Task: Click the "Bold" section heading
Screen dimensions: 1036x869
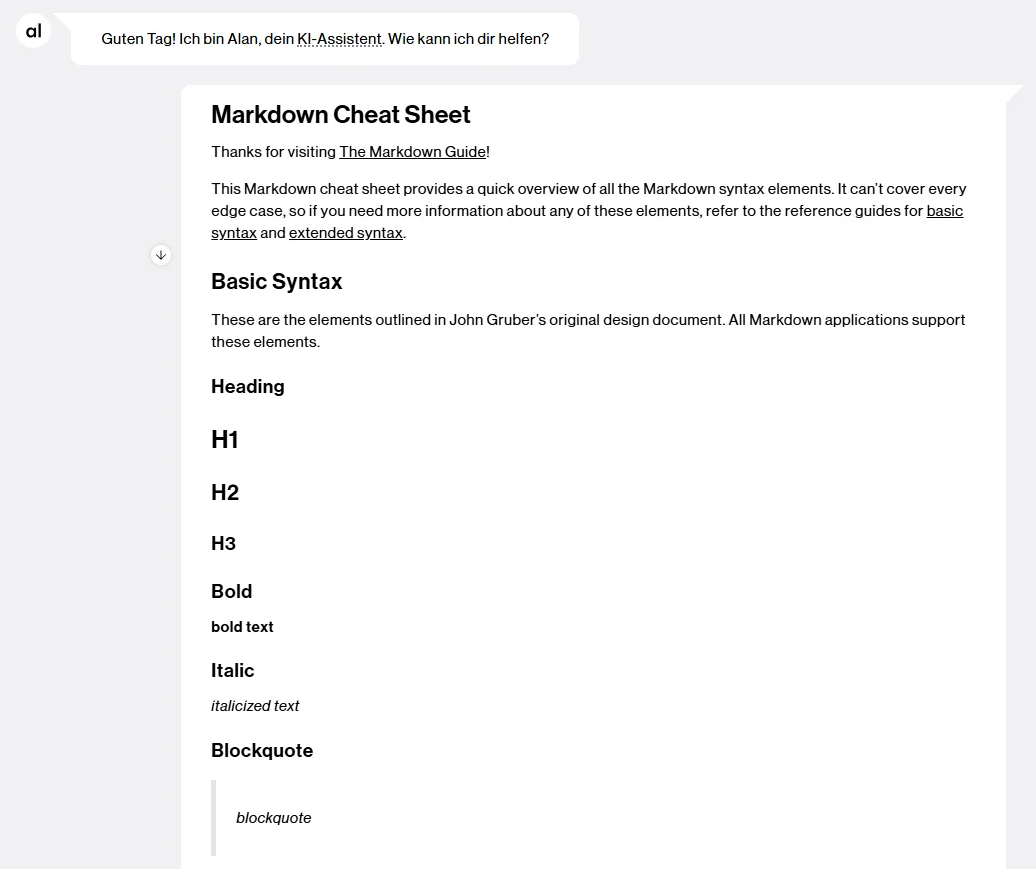Action: (x=231, y=591)
